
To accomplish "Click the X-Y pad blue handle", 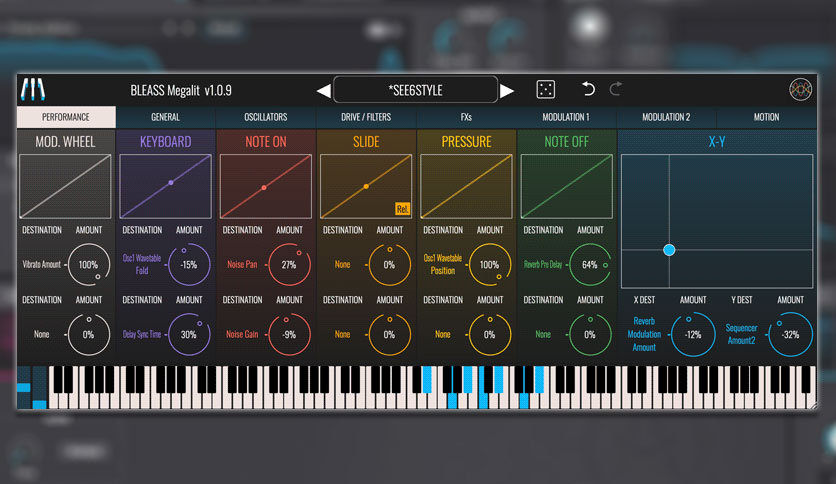I will coord(669,250).
